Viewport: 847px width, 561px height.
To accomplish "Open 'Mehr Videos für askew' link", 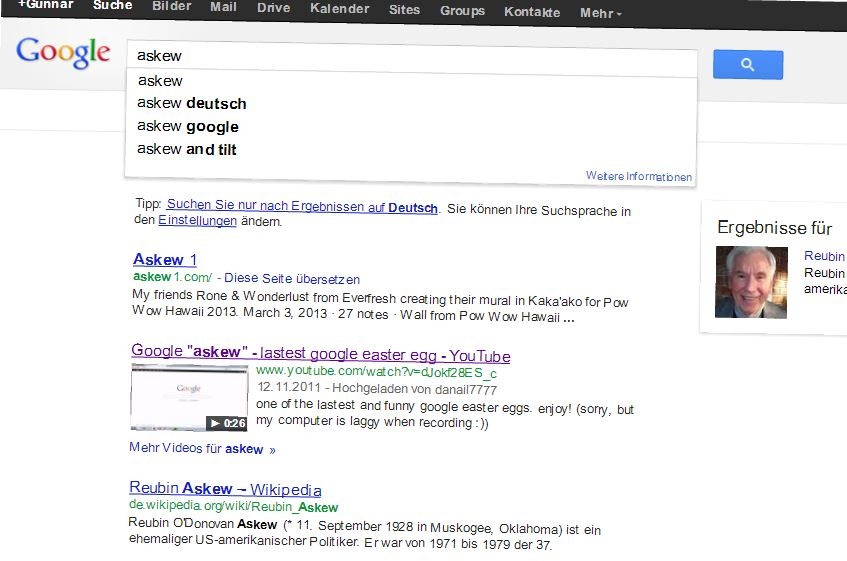I will pyautogui.click(x=202, y=448).
